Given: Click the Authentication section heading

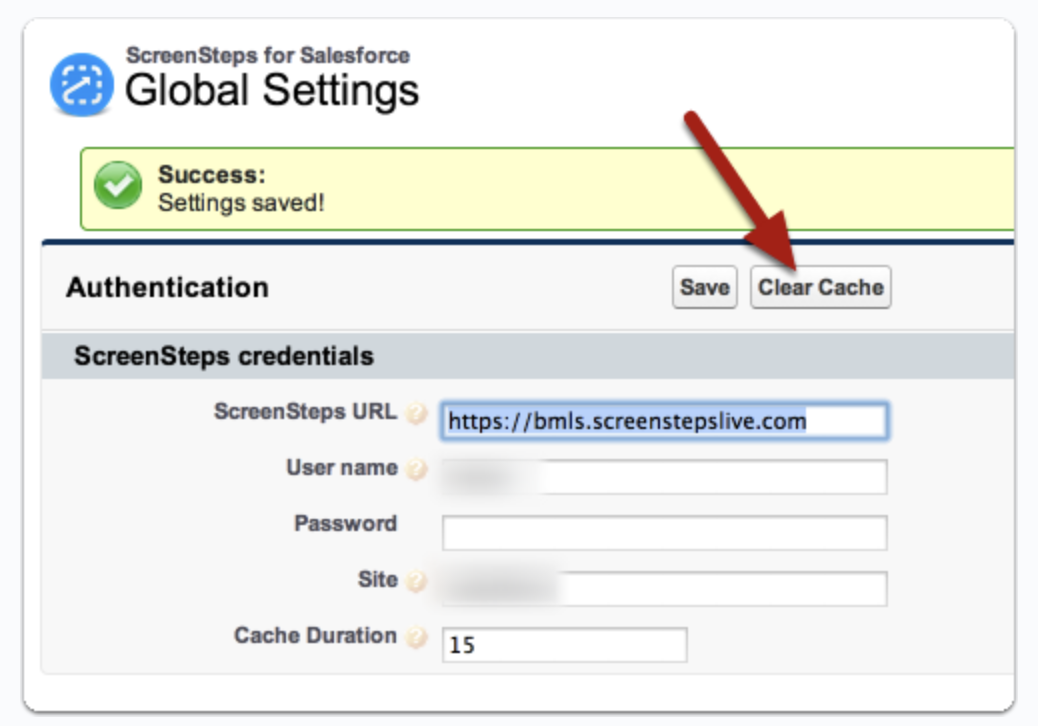Looking at the screenshot, I should coord(167,288).
